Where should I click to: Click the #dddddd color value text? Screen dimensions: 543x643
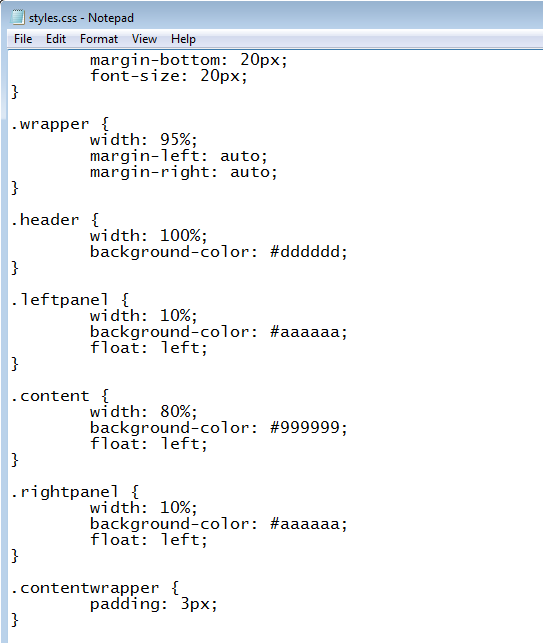pos(308,252)
